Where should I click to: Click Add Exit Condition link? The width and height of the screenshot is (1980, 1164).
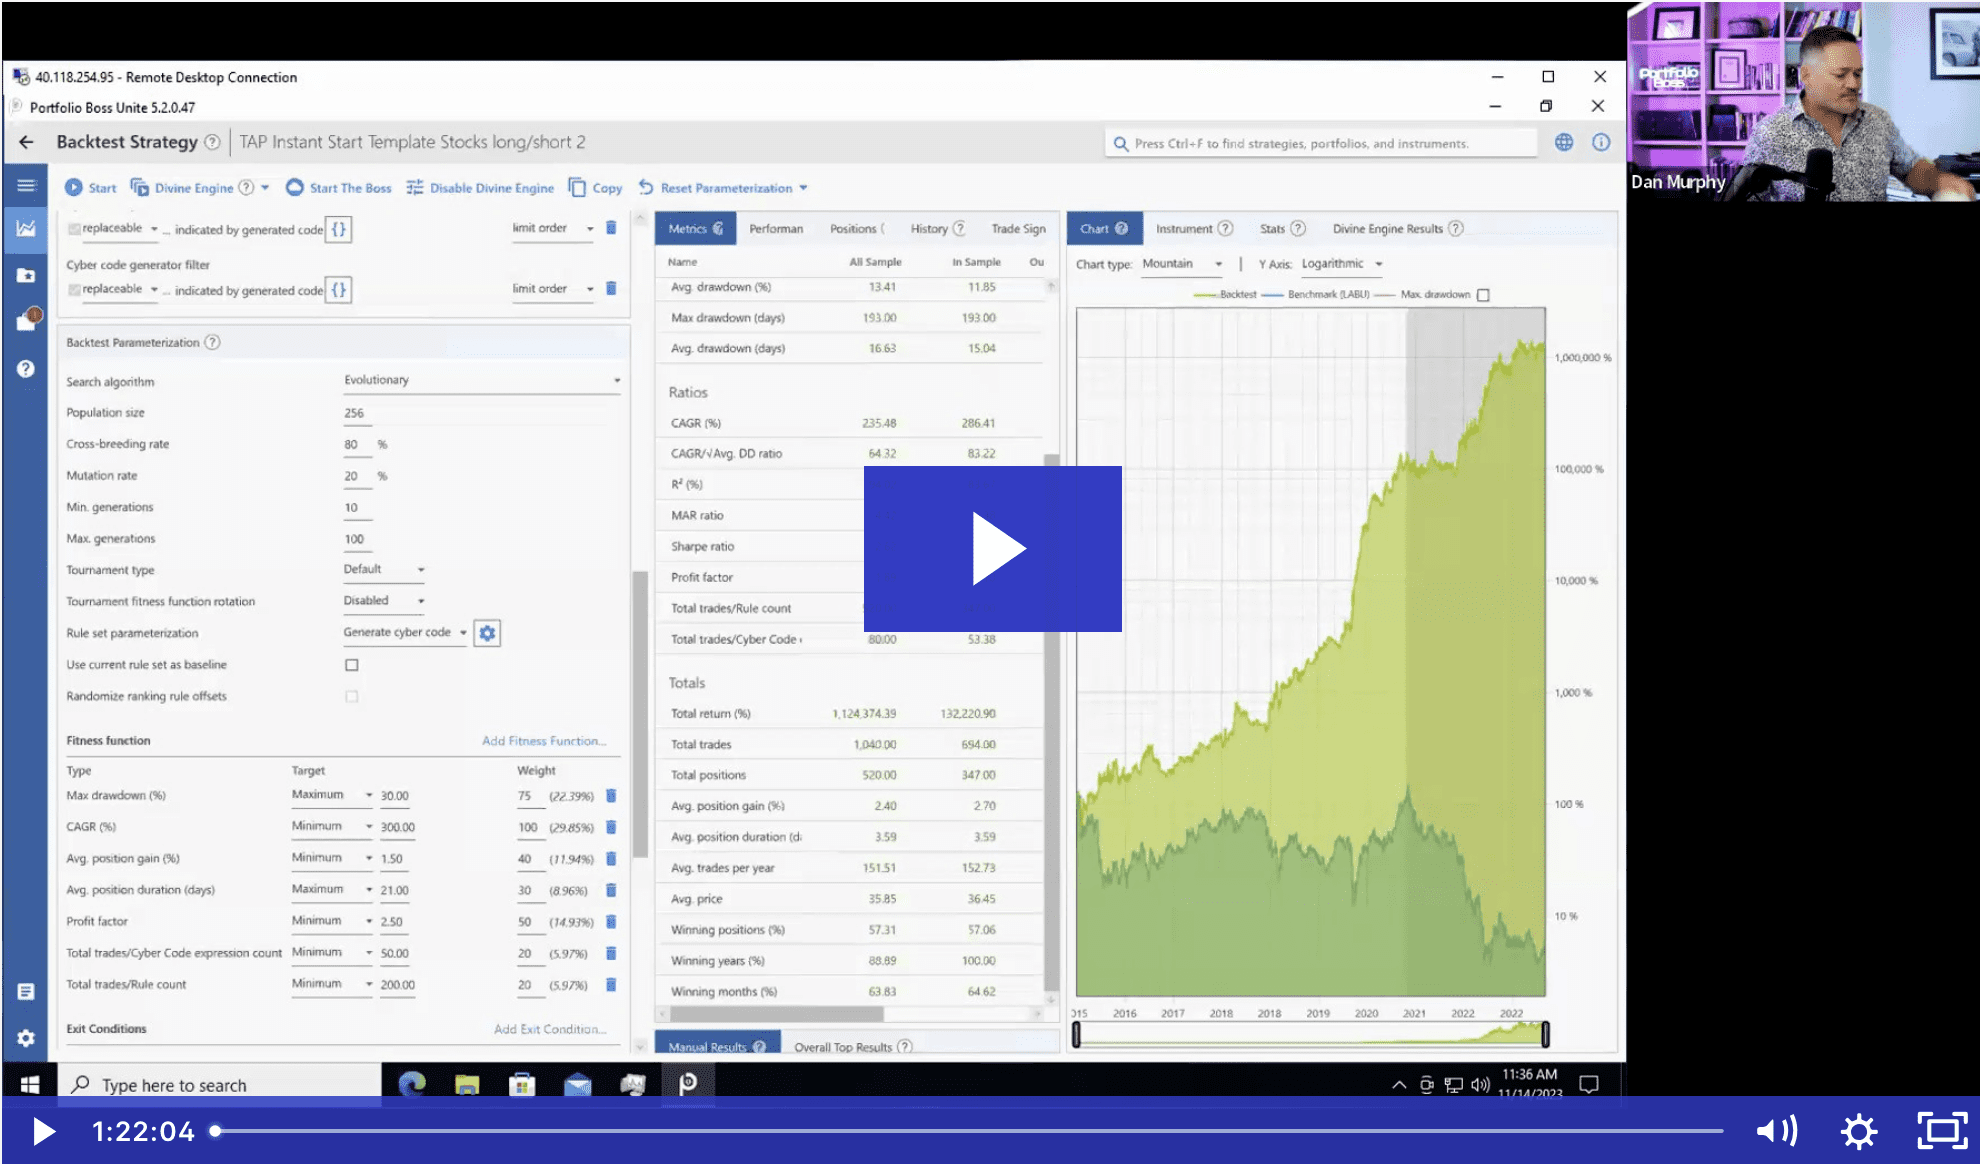coord(550,1029)
